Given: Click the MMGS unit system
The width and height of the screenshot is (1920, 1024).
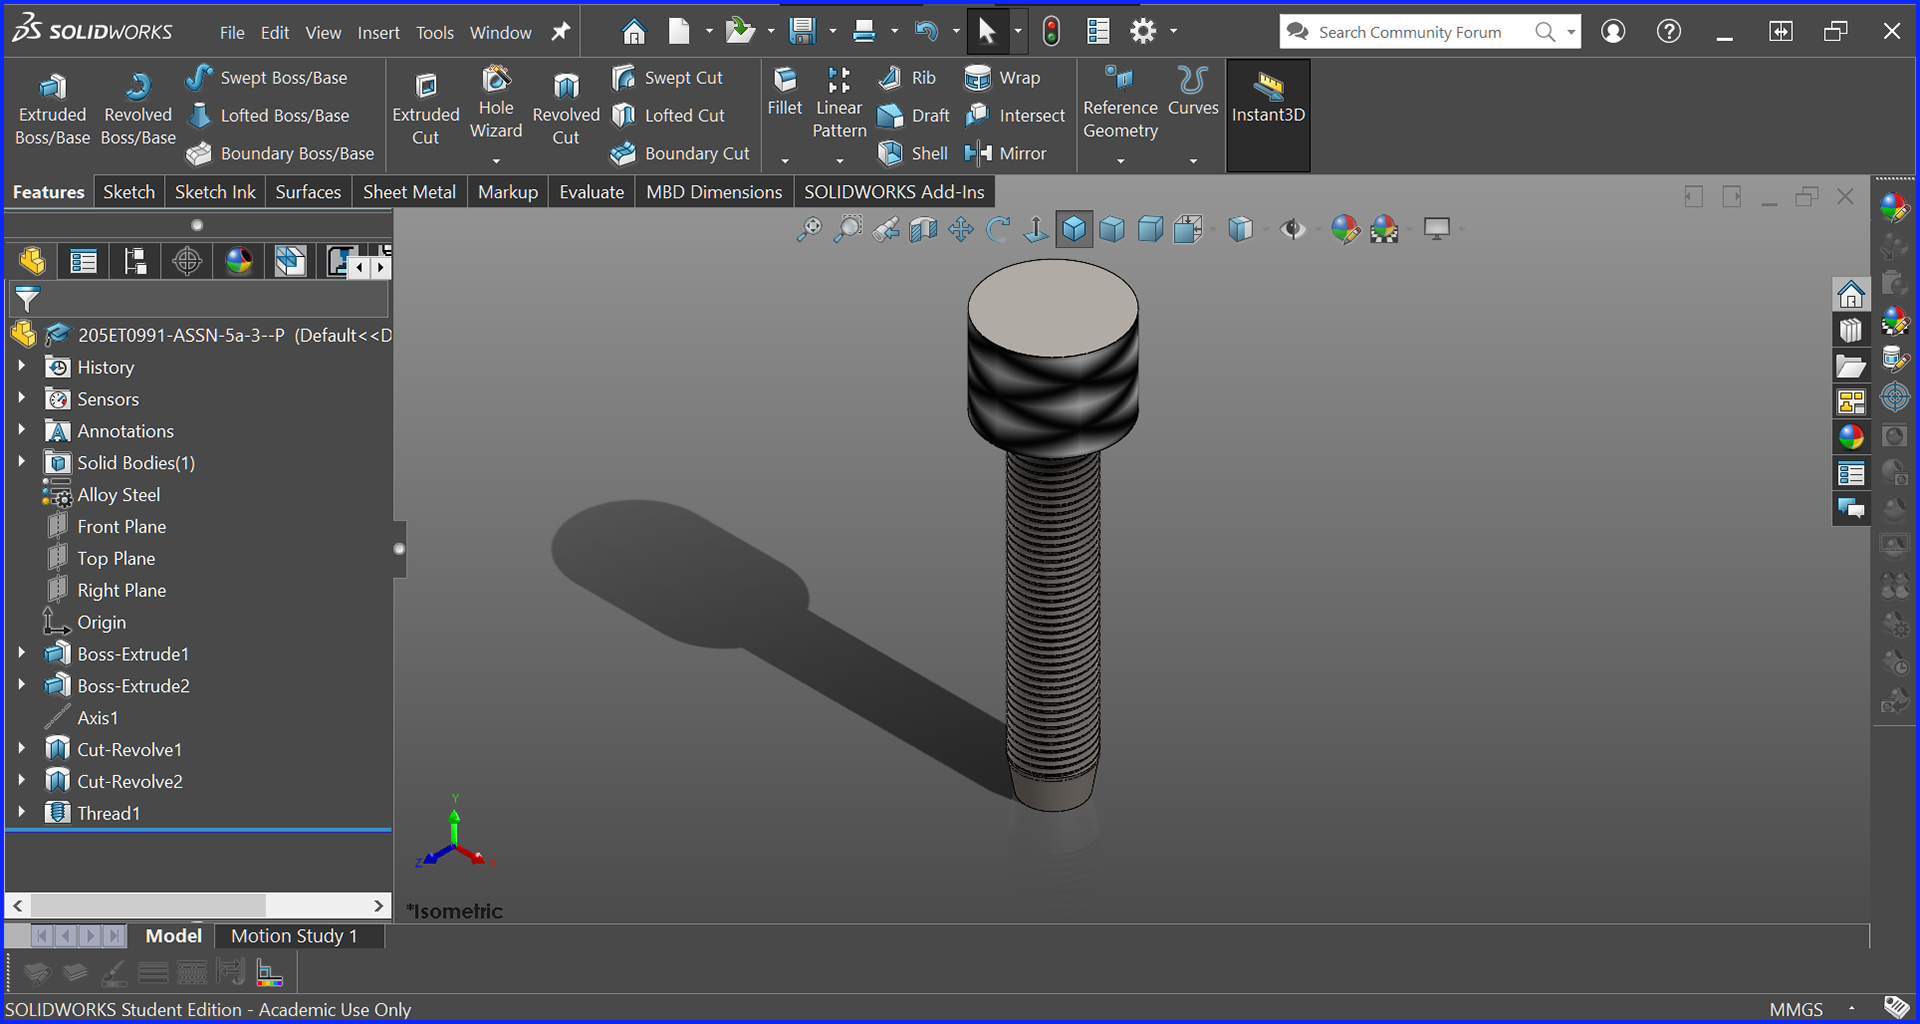Looking at the screenshot, I should 1796,1009.
